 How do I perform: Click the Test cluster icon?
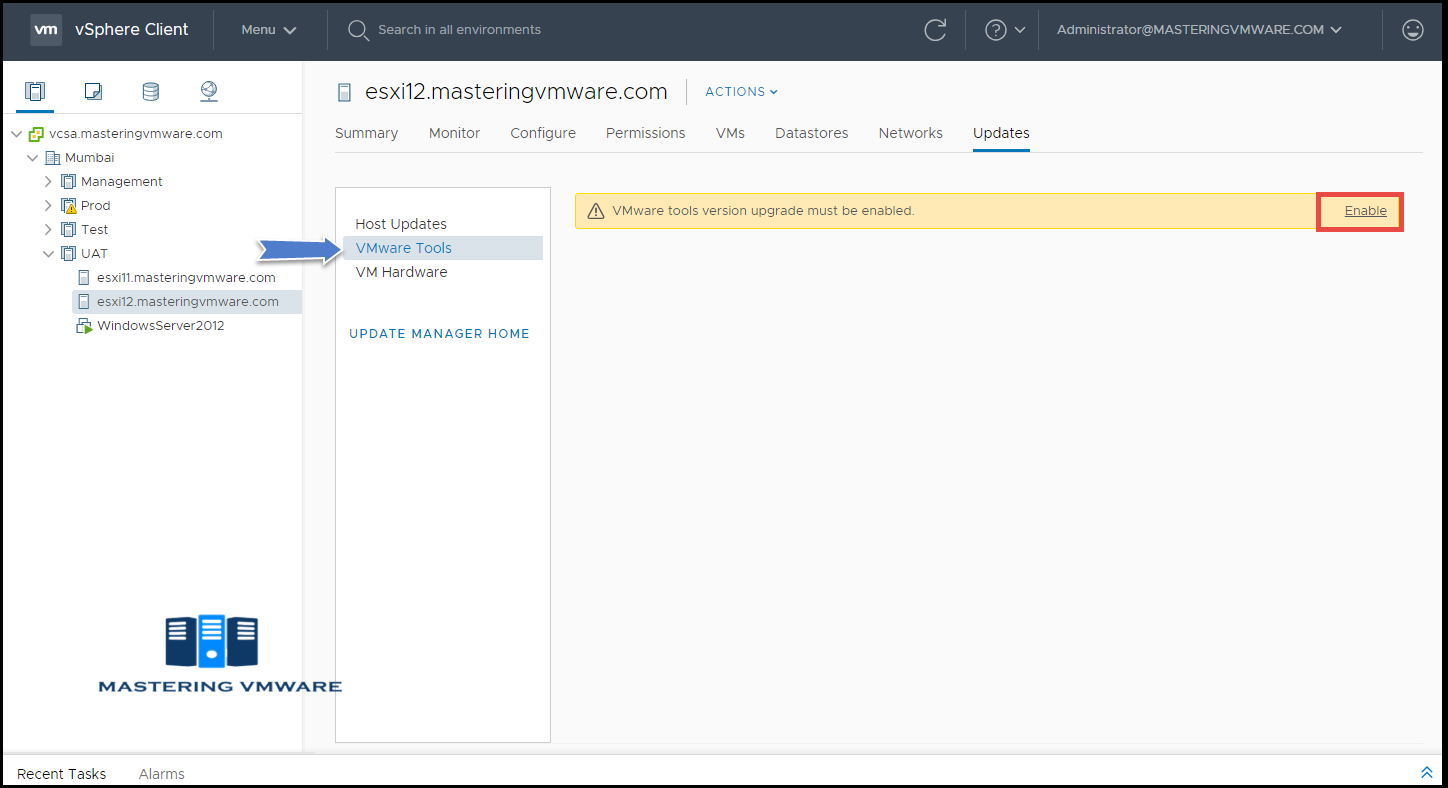(68, 229)
